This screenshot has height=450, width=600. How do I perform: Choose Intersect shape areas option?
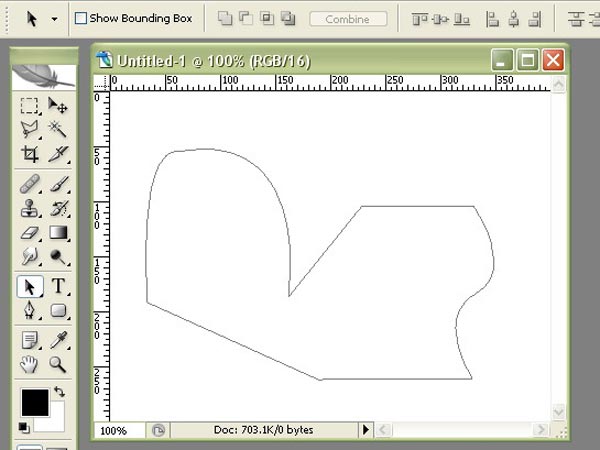tap(267, 18)
